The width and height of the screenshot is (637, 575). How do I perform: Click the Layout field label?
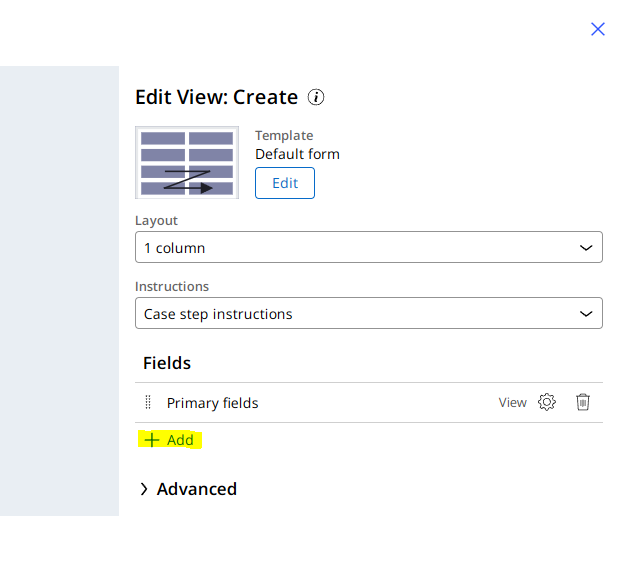pos(156,220)
